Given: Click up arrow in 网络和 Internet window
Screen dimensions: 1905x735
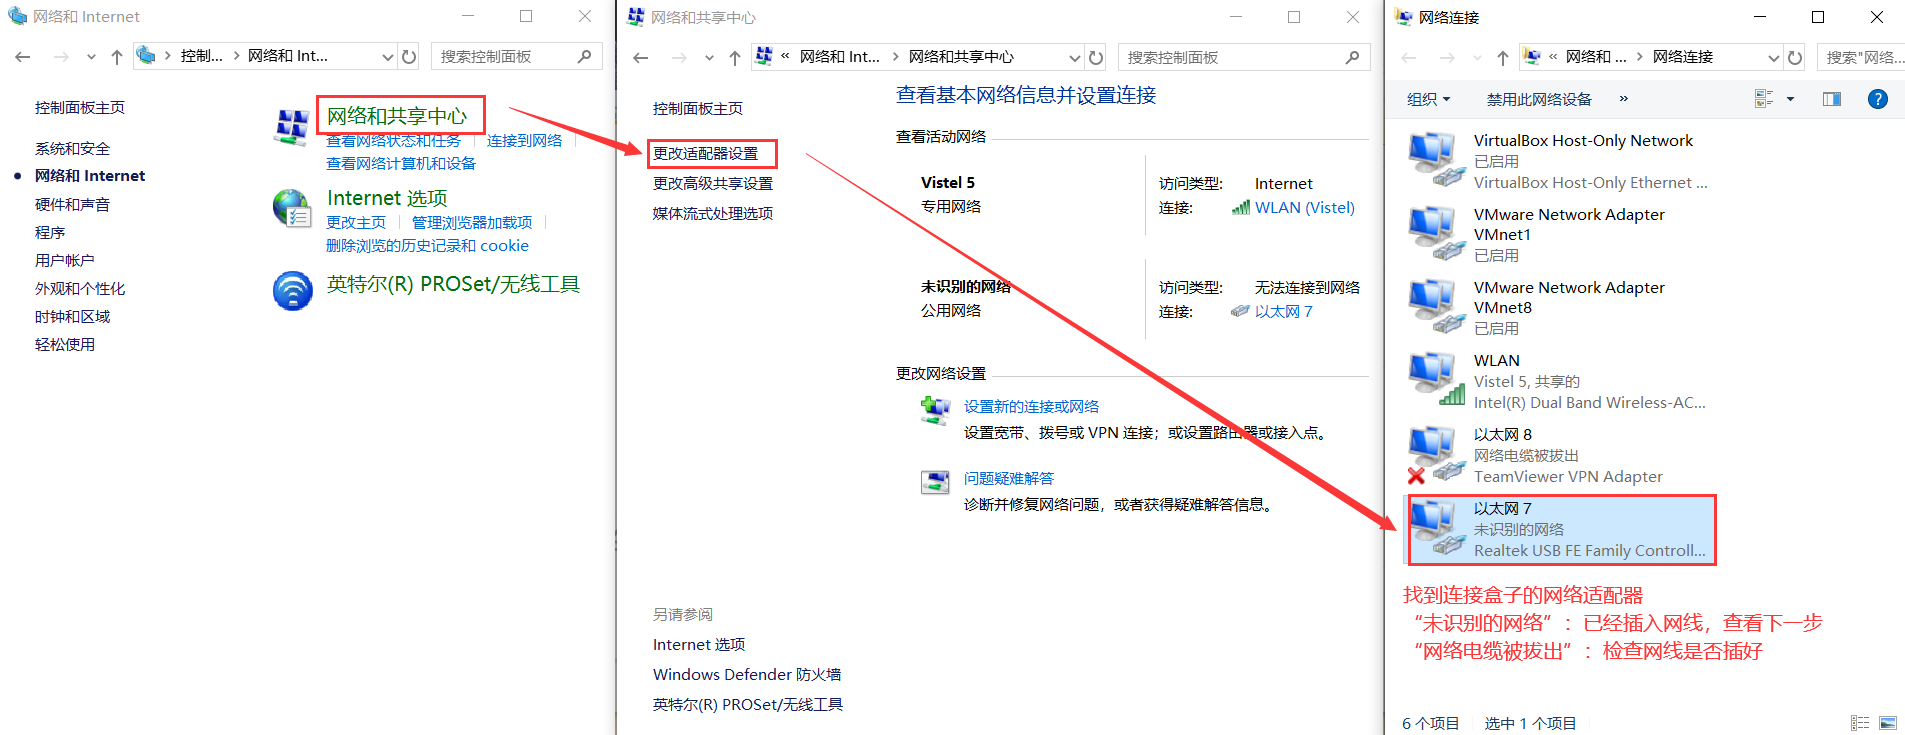Looking at the screenshot, I should click(x=117, y=57).
